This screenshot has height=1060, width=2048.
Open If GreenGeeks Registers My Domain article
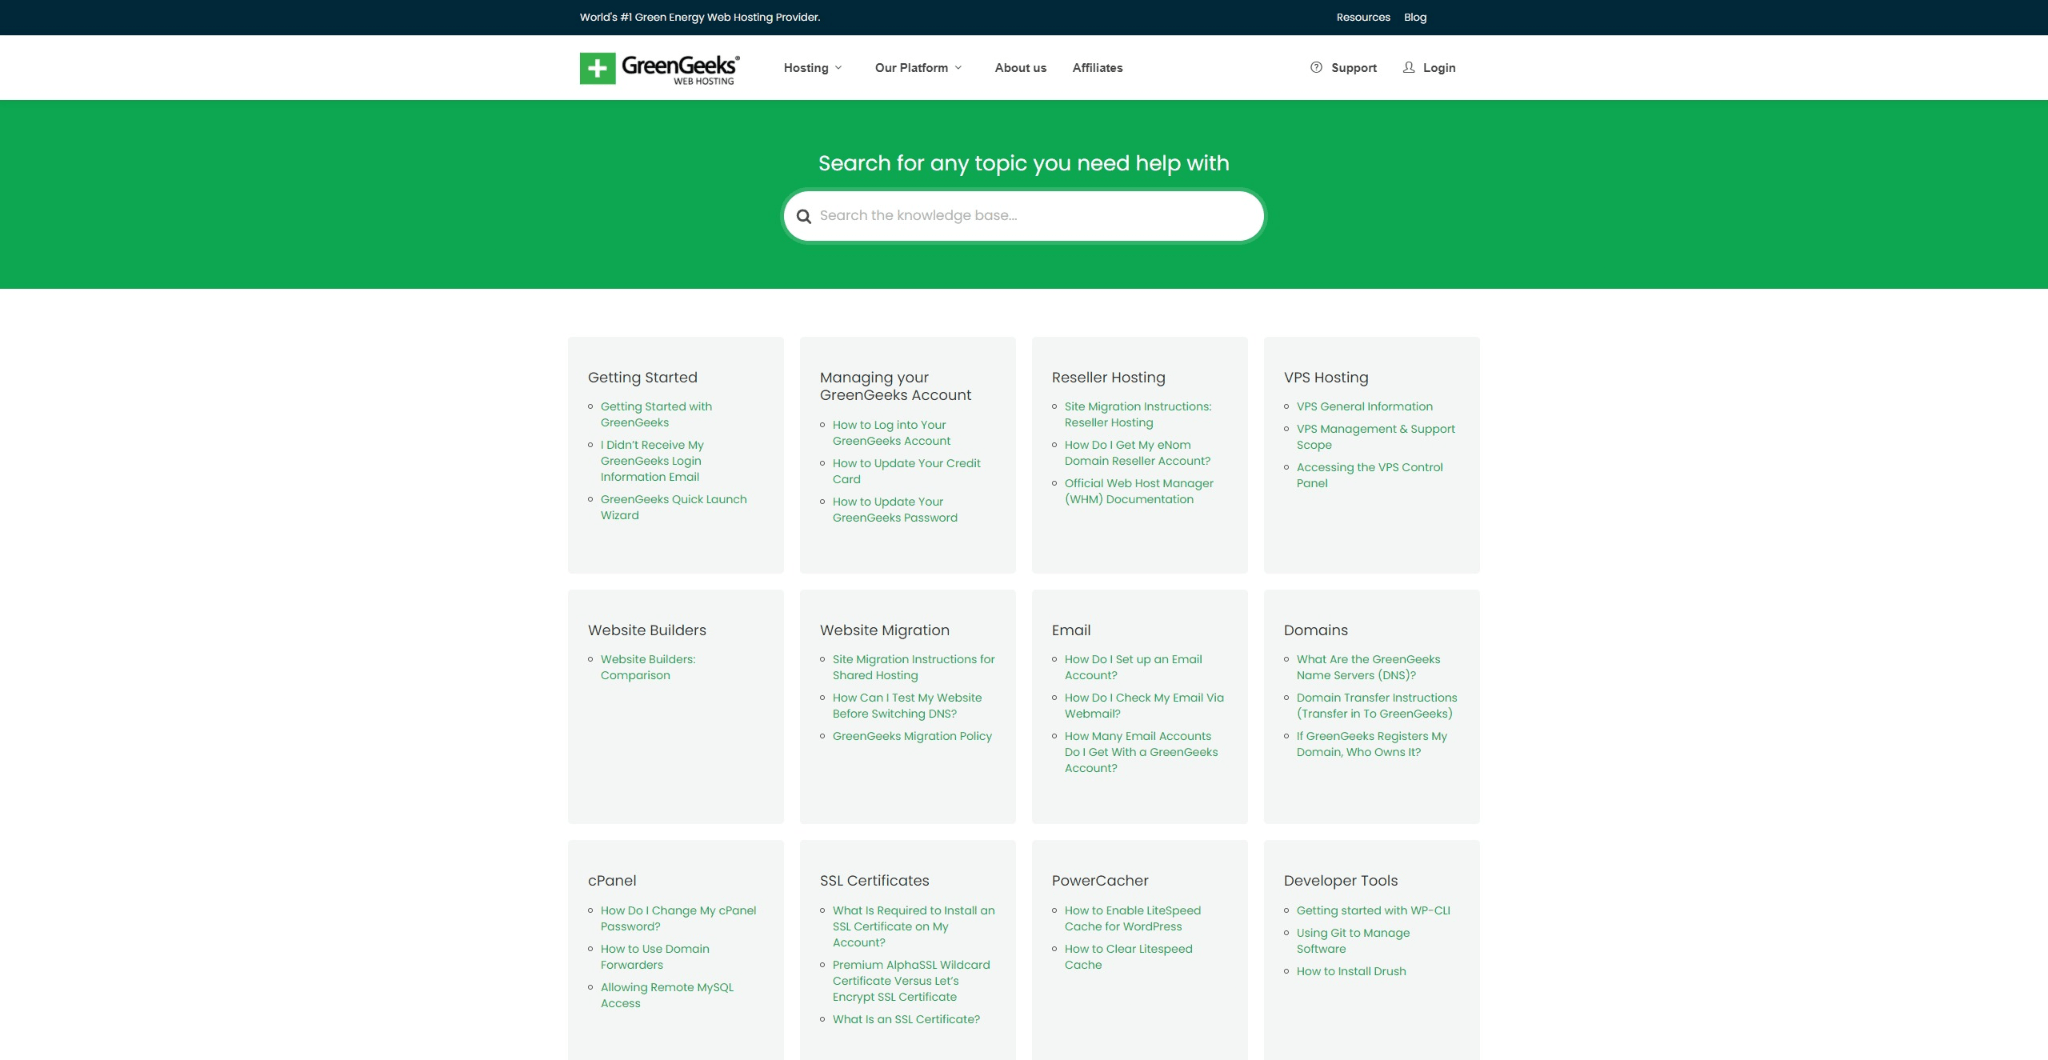point(1371,744)
